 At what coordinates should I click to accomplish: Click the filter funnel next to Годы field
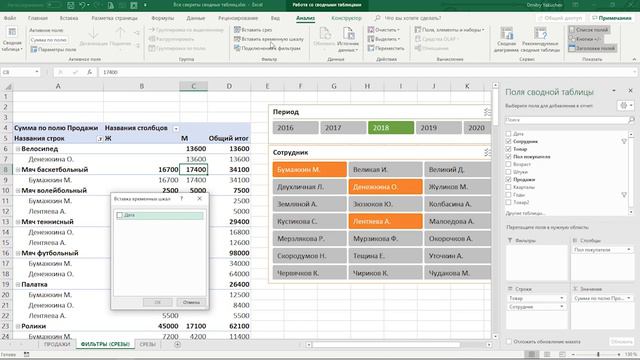tap(624, 195)
